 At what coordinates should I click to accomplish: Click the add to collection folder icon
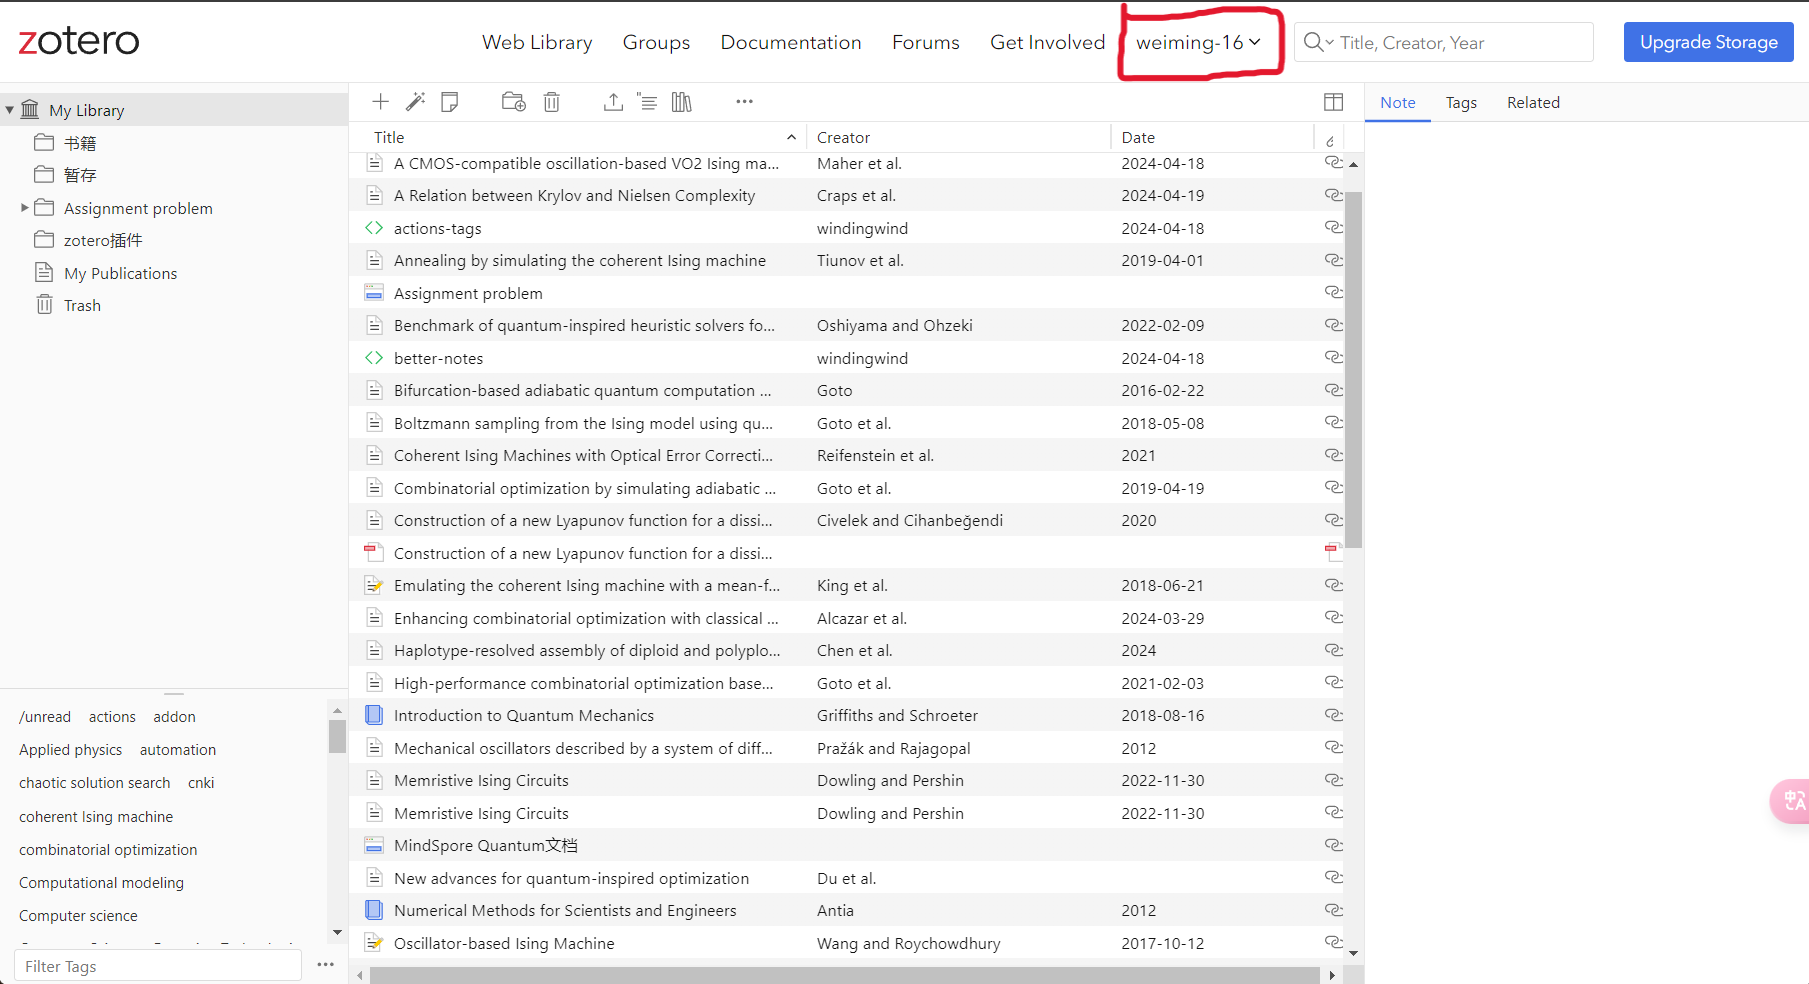pos(513,102)
